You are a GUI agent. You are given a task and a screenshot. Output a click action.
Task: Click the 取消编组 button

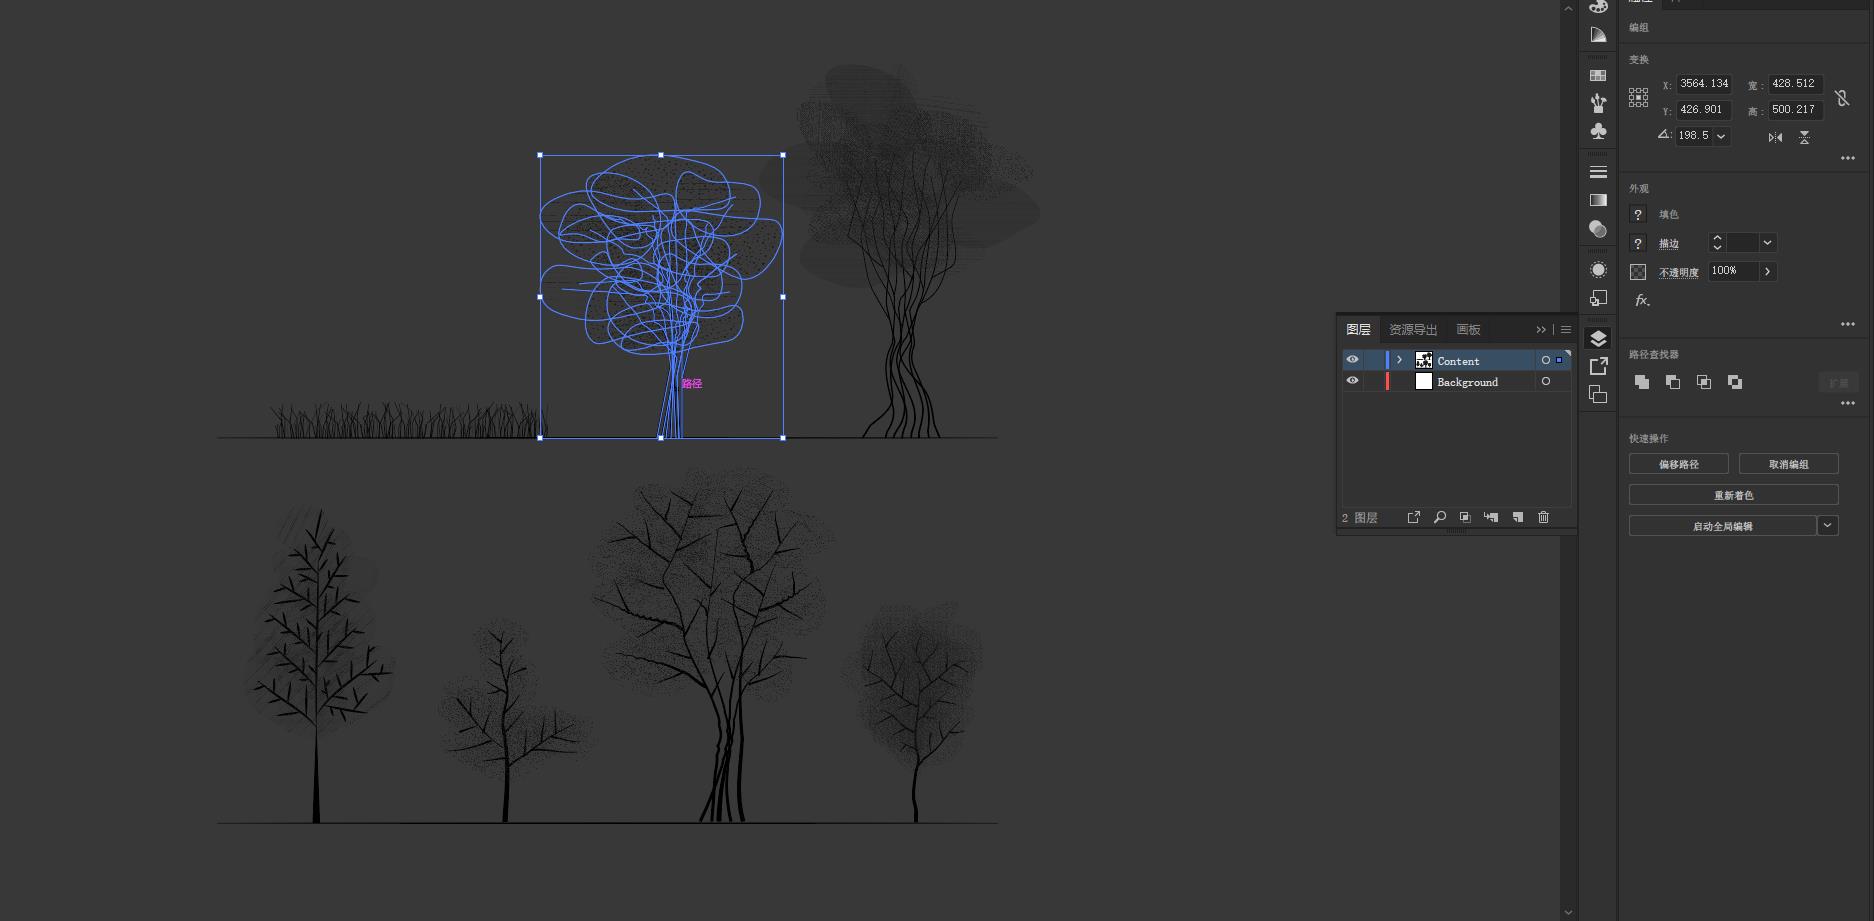pos(1788,464)
